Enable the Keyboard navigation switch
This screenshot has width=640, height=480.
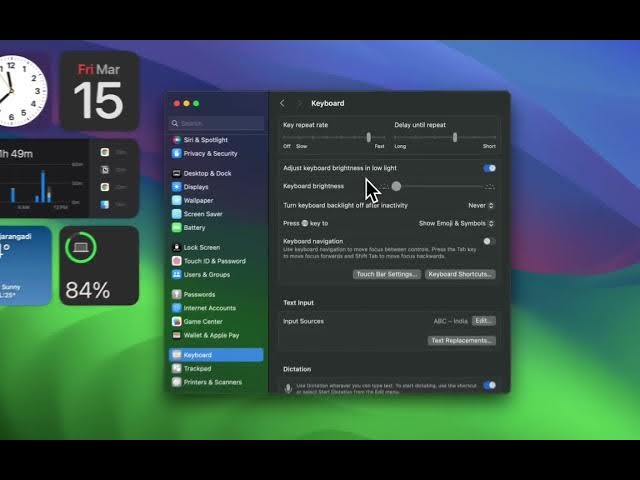pyautogui.click(x=489, y=241)
